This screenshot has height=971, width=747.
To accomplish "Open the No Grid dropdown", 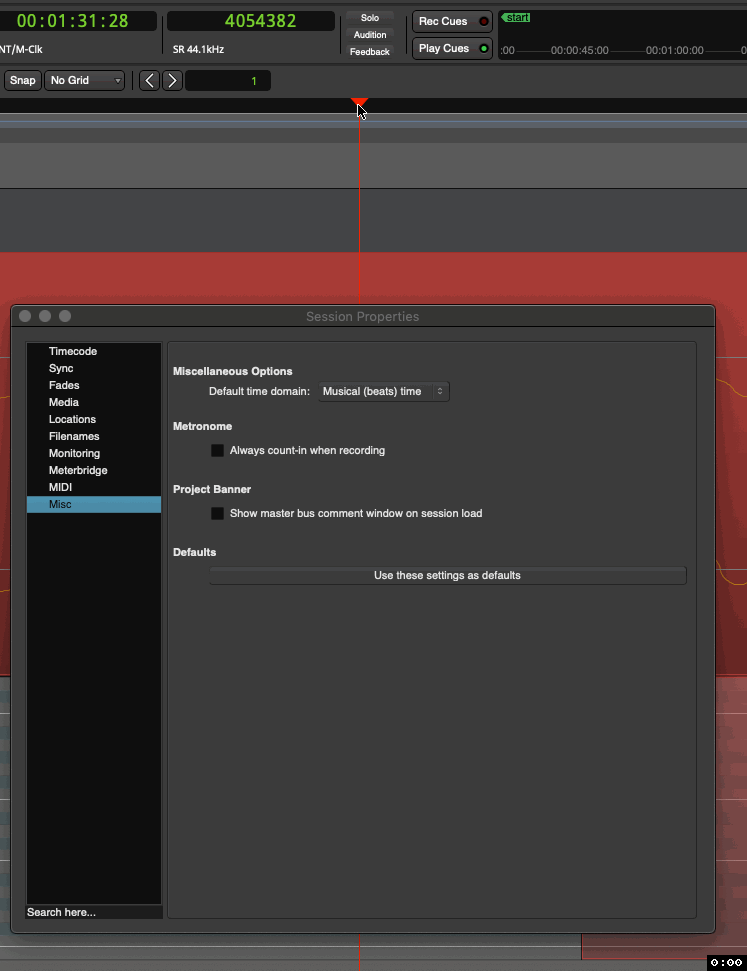I will point(85,81).
